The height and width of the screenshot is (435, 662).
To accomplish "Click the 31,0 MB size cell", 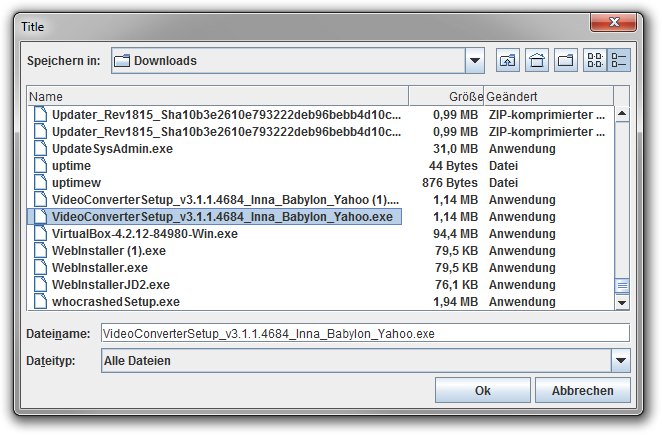I will pos(455,149).
